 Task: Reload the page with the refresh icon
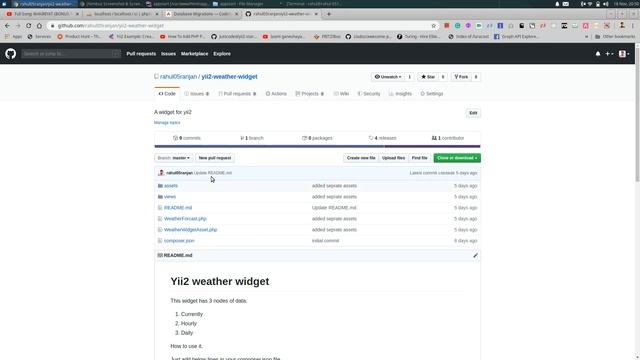28,25
